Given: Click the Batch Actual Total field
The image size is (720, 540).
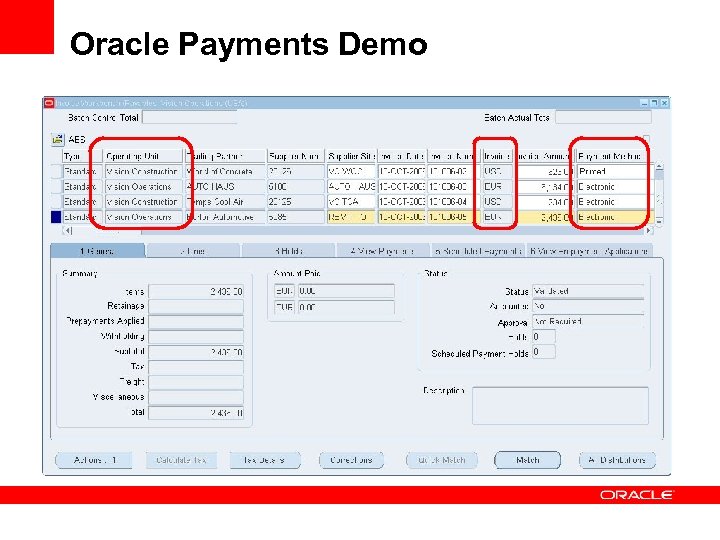Looking at the screenshot, I should (x=603, y=118).
